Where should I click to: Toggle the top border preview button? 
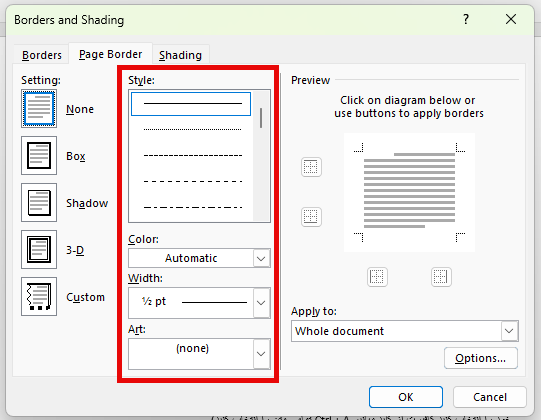pos(311,167)
